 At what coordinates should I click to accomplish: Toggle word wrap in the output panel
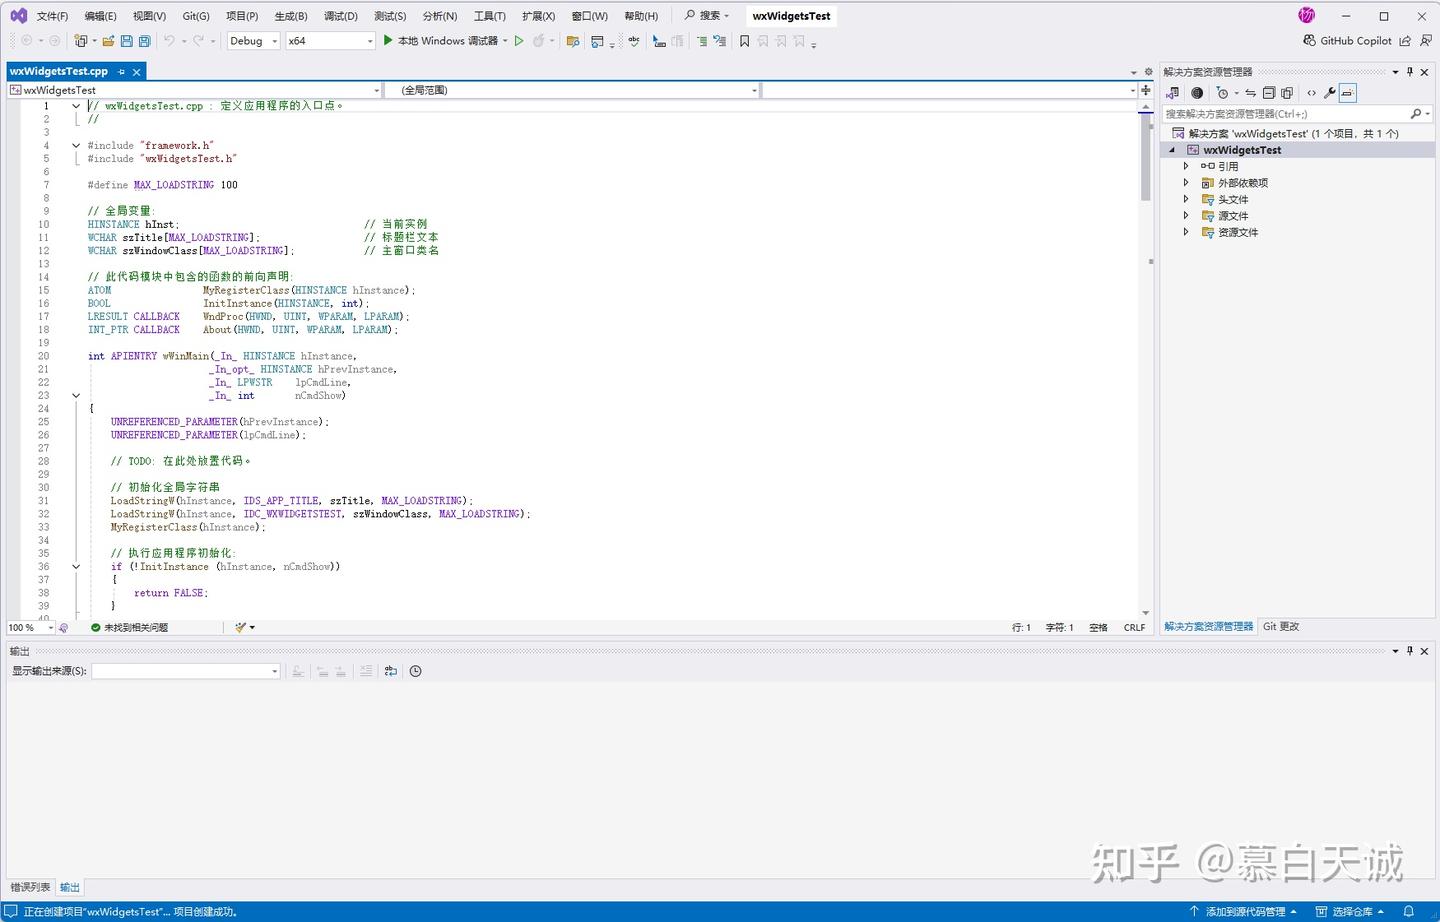390,671
